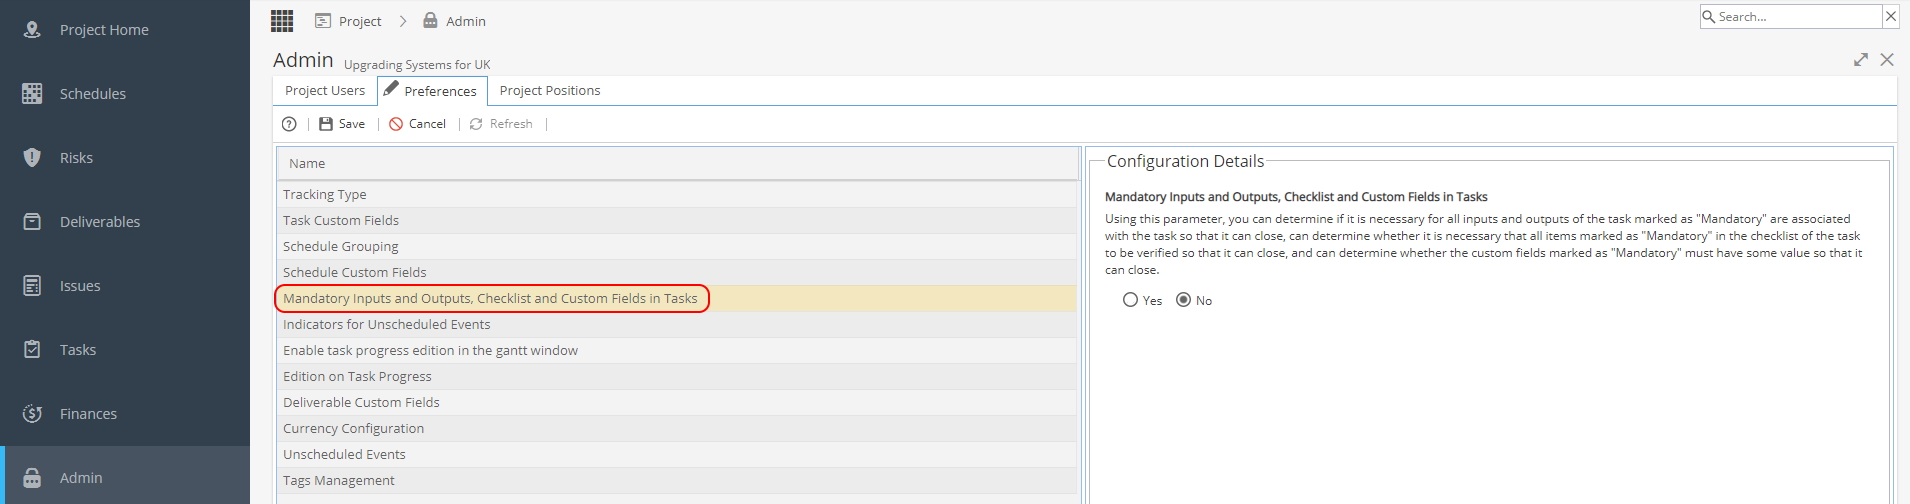Switch to the Project Users tab

click(x=325, y=91)
